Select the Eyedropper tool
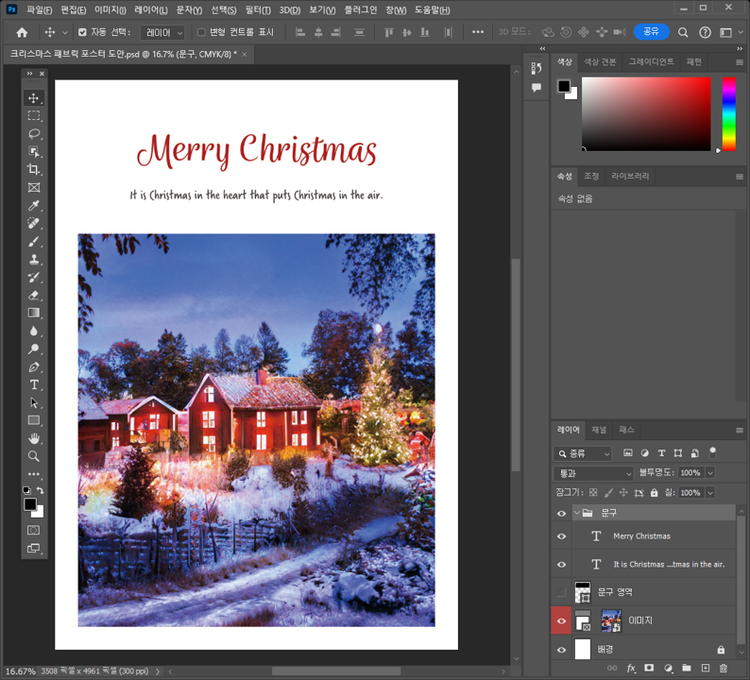 [34, 205]
